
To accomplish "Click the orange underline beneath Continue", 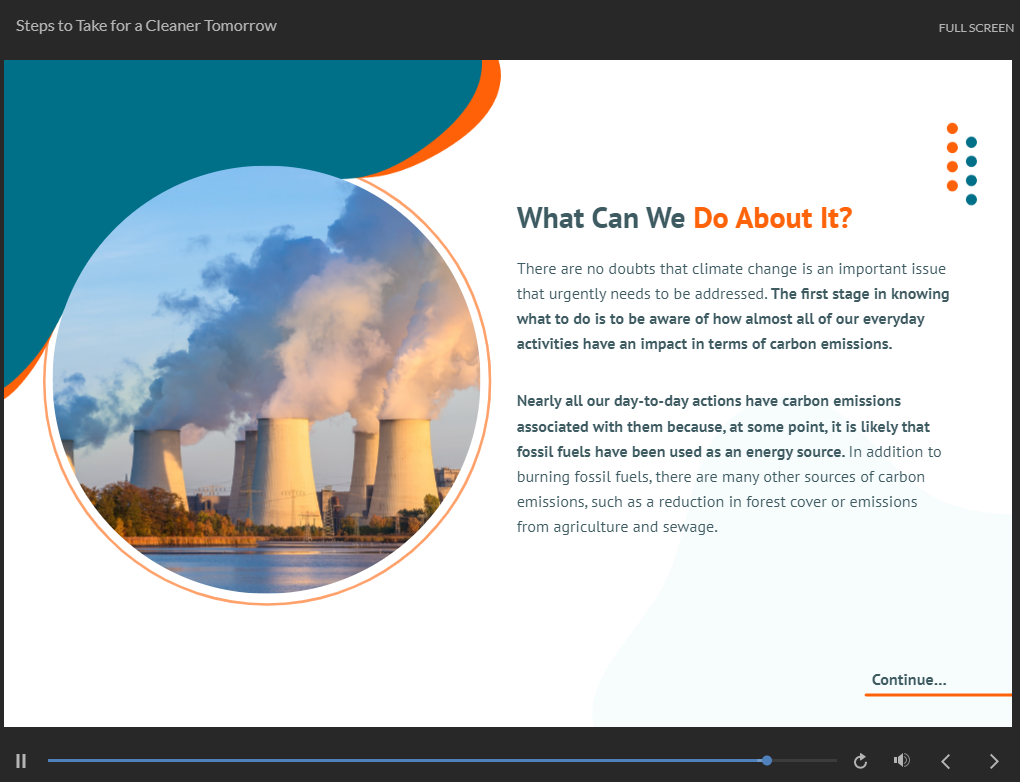I will [x=938, y=694].
